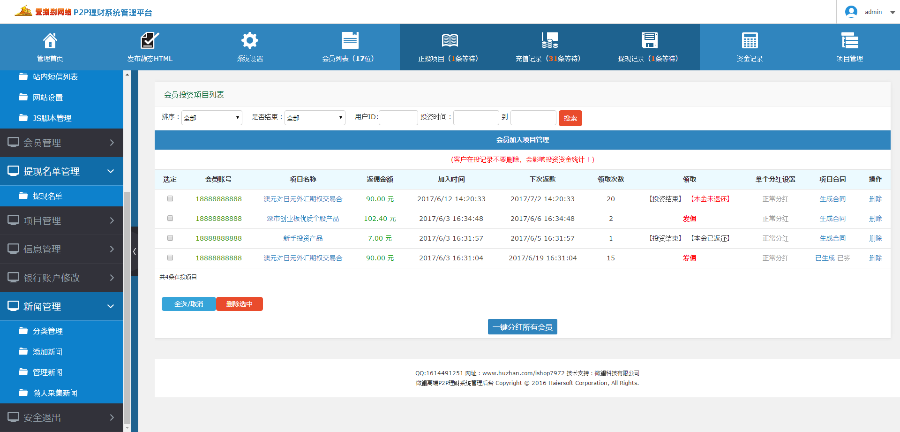Click 一键分红所有会员 button
The width and height of the screenshot is (900, 432).
pos(522,326)
